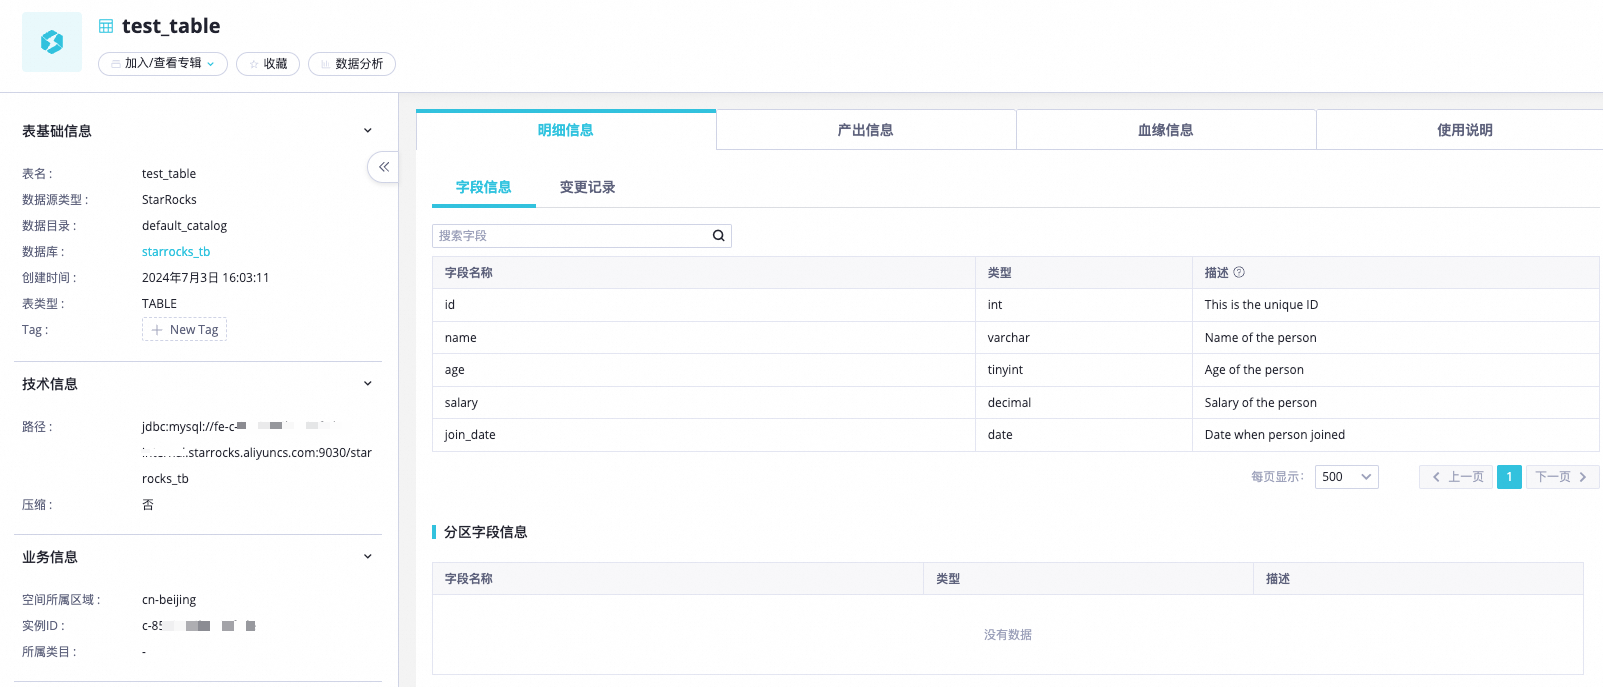Collapse the 技术信息 section
This screenshot has width=1603, height=687.
tap(367, 384)
